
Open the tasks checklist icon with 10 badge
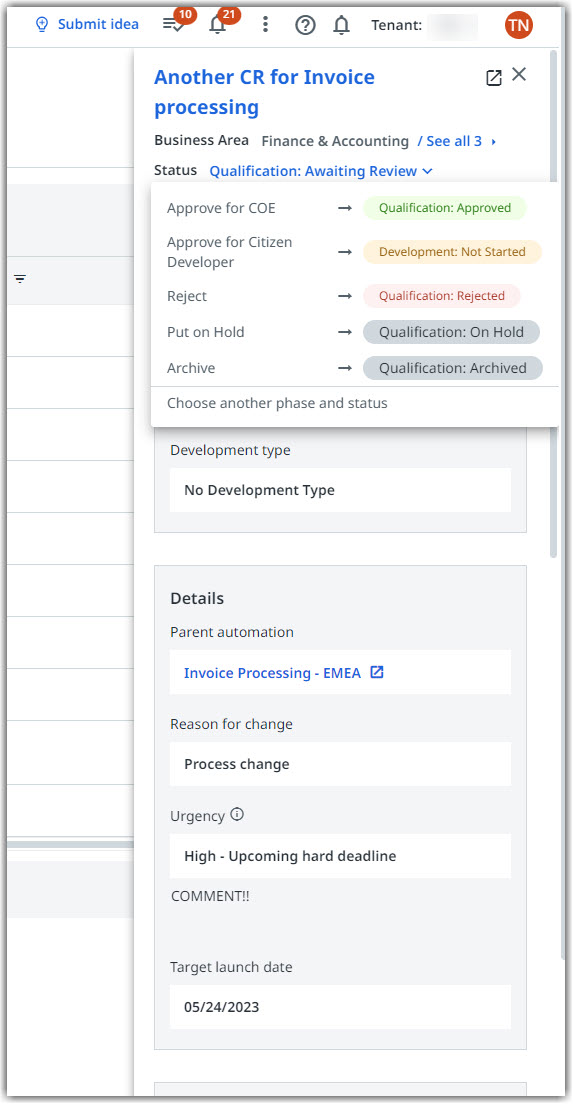tap(172, 25)
